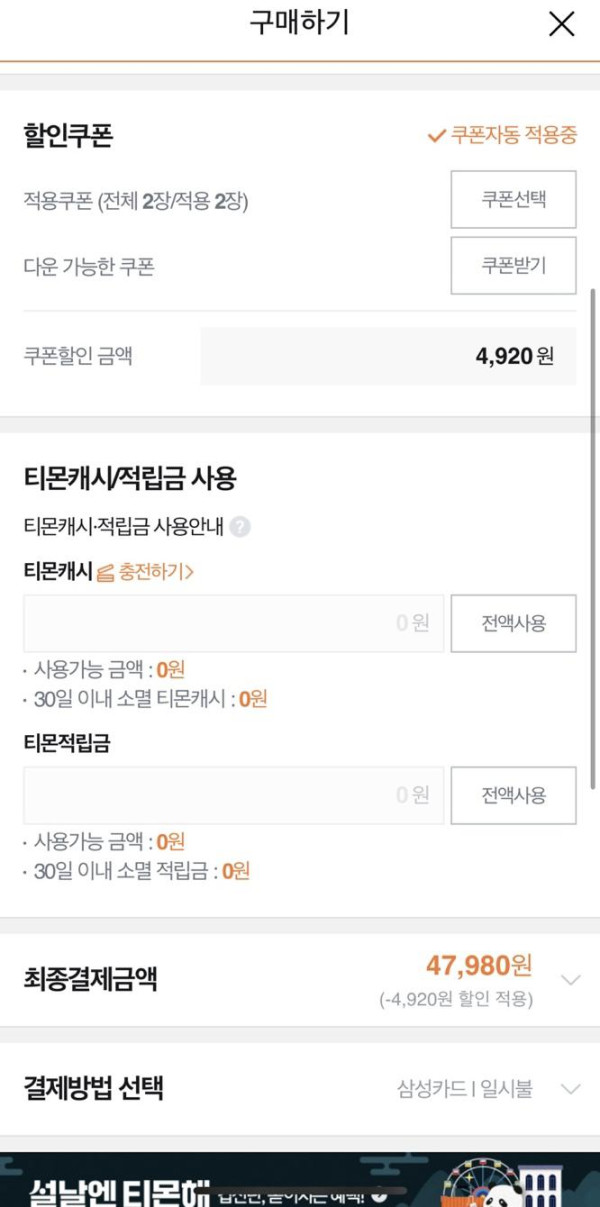600x1207 pixels.
Task: Tap the 충전하기 coin stack icon
Action: [105, 573]
